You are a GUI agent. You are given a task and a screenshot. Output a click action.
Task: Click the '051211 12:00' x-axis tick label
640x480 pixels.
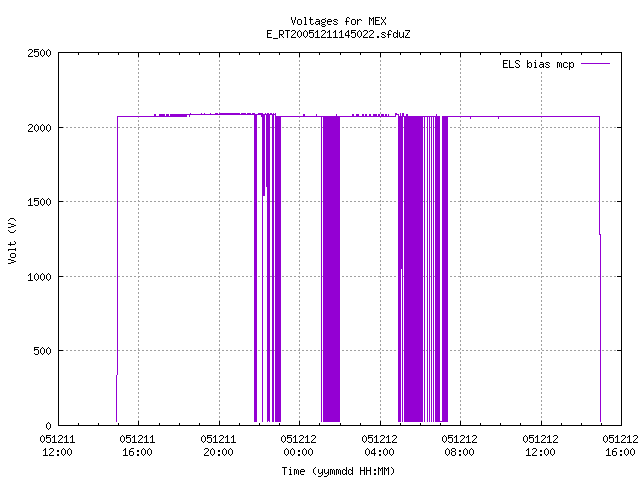click(57, 445)
